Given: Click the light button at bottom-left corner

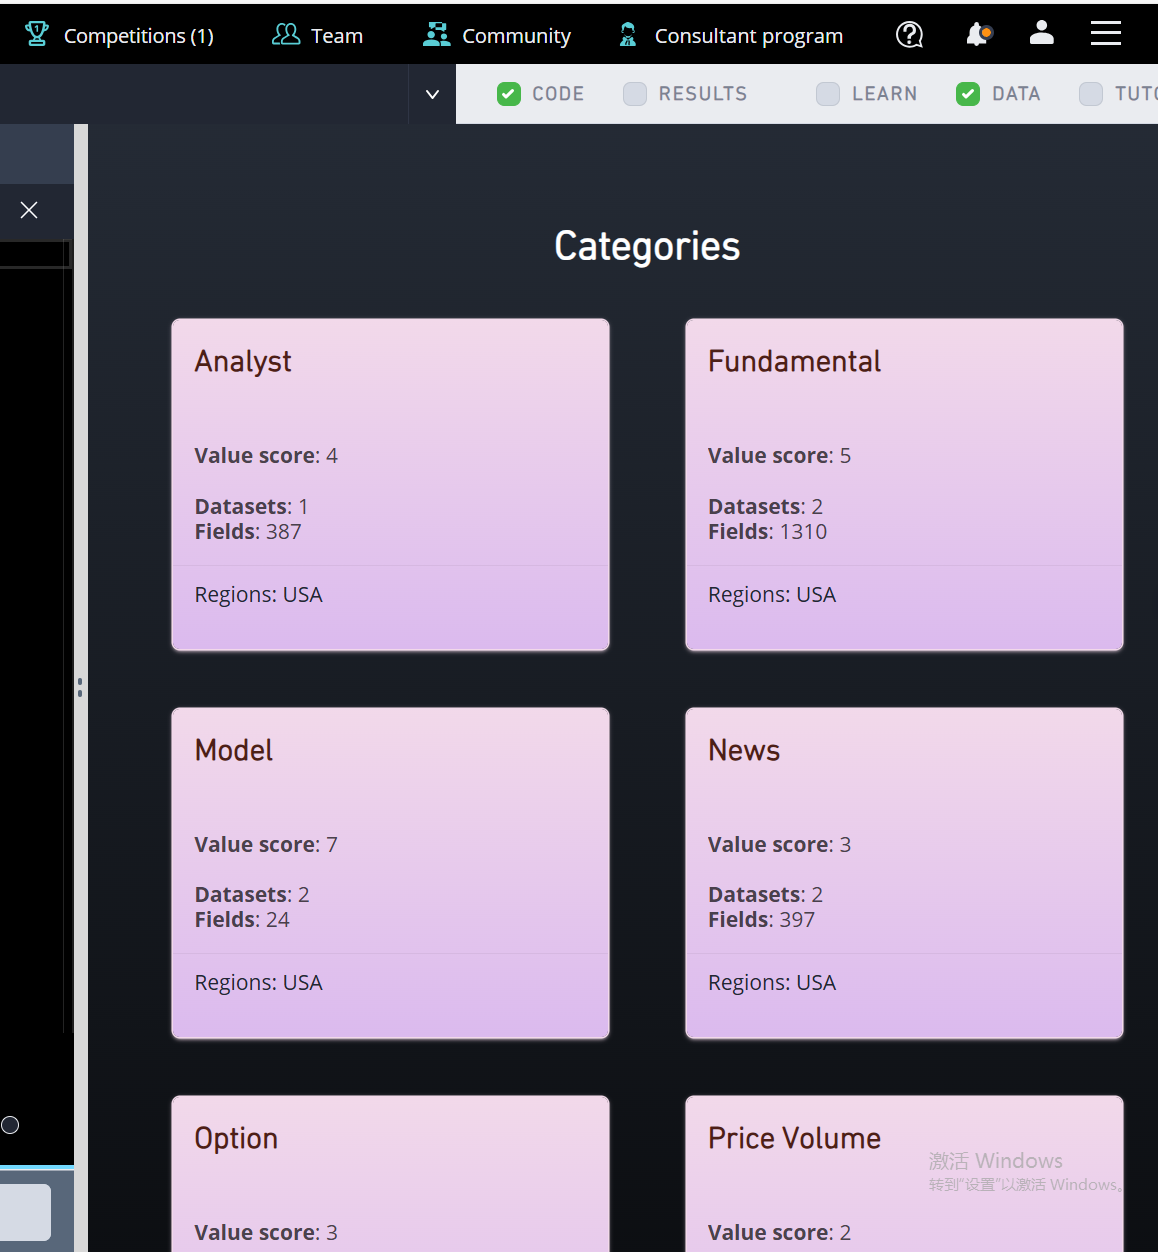Looking at the screenshot, I should (x=25, y=1212).
